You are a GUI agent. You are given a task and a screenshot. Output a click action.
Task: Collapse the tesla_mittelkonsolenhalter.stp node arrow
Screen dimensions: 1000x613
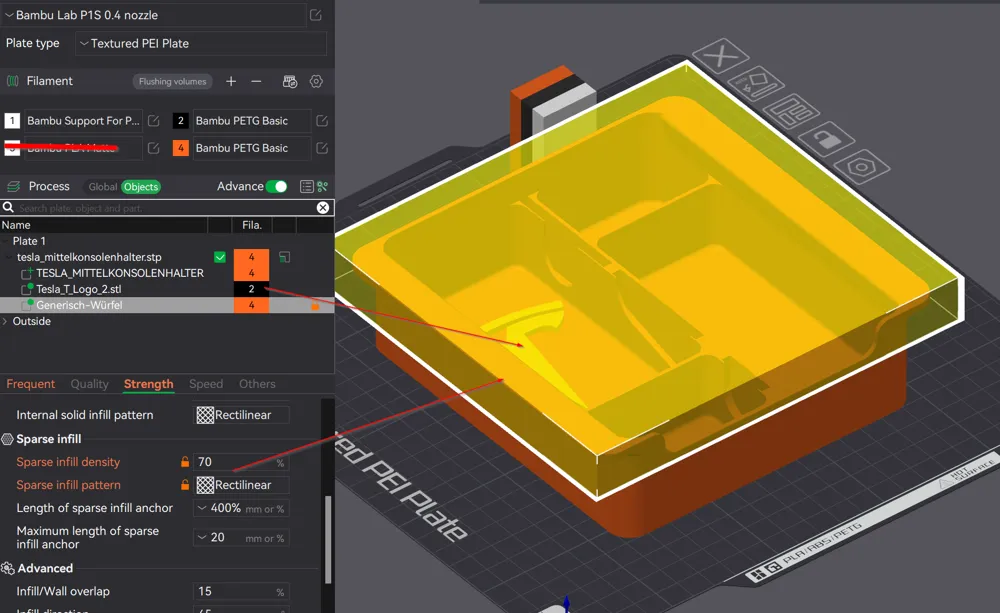pyautogui.click(x=9, y=257)
